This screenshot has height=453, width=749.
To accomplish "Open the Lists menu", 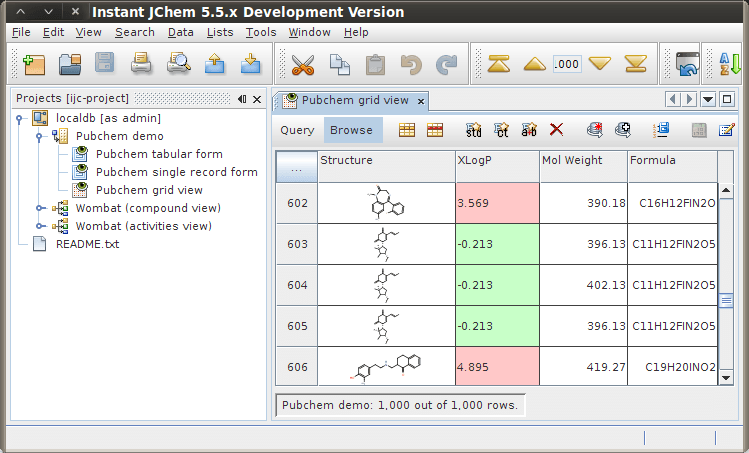I will coord(220,32).
